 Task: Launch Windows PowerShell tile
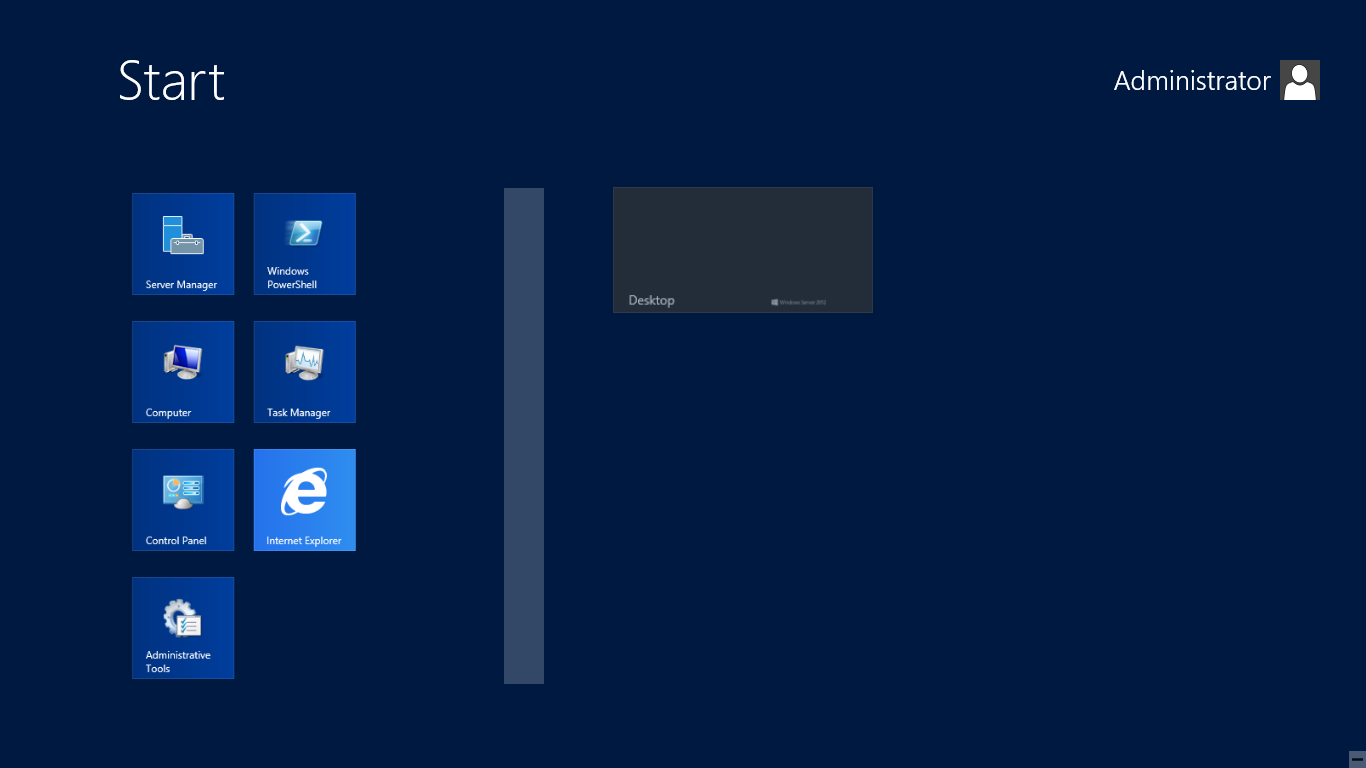click(305, 244)
